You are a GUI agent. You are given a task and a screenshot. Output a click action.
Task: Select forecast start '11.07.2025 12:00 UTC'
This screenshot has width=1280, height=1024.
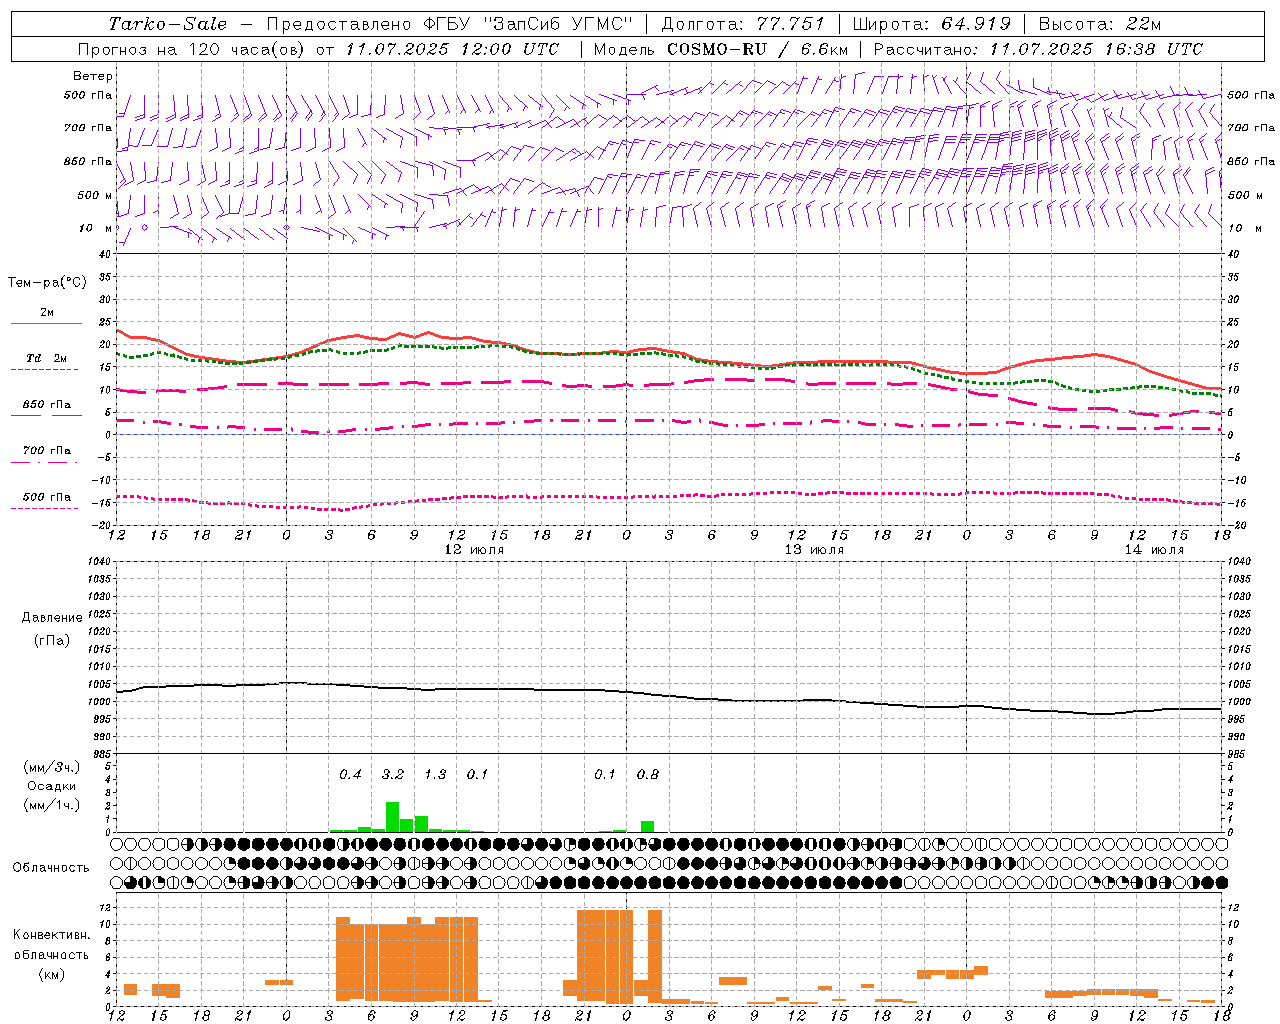453,49
